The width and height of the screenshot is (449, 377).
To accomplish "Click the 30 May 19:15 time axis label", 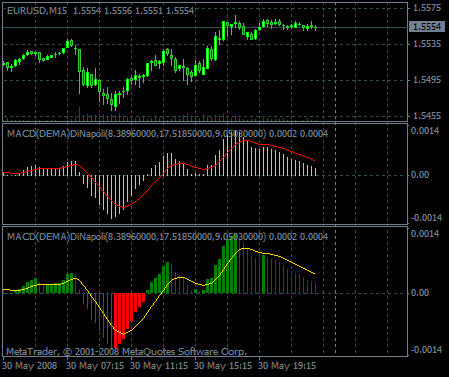I will point(287,366).
